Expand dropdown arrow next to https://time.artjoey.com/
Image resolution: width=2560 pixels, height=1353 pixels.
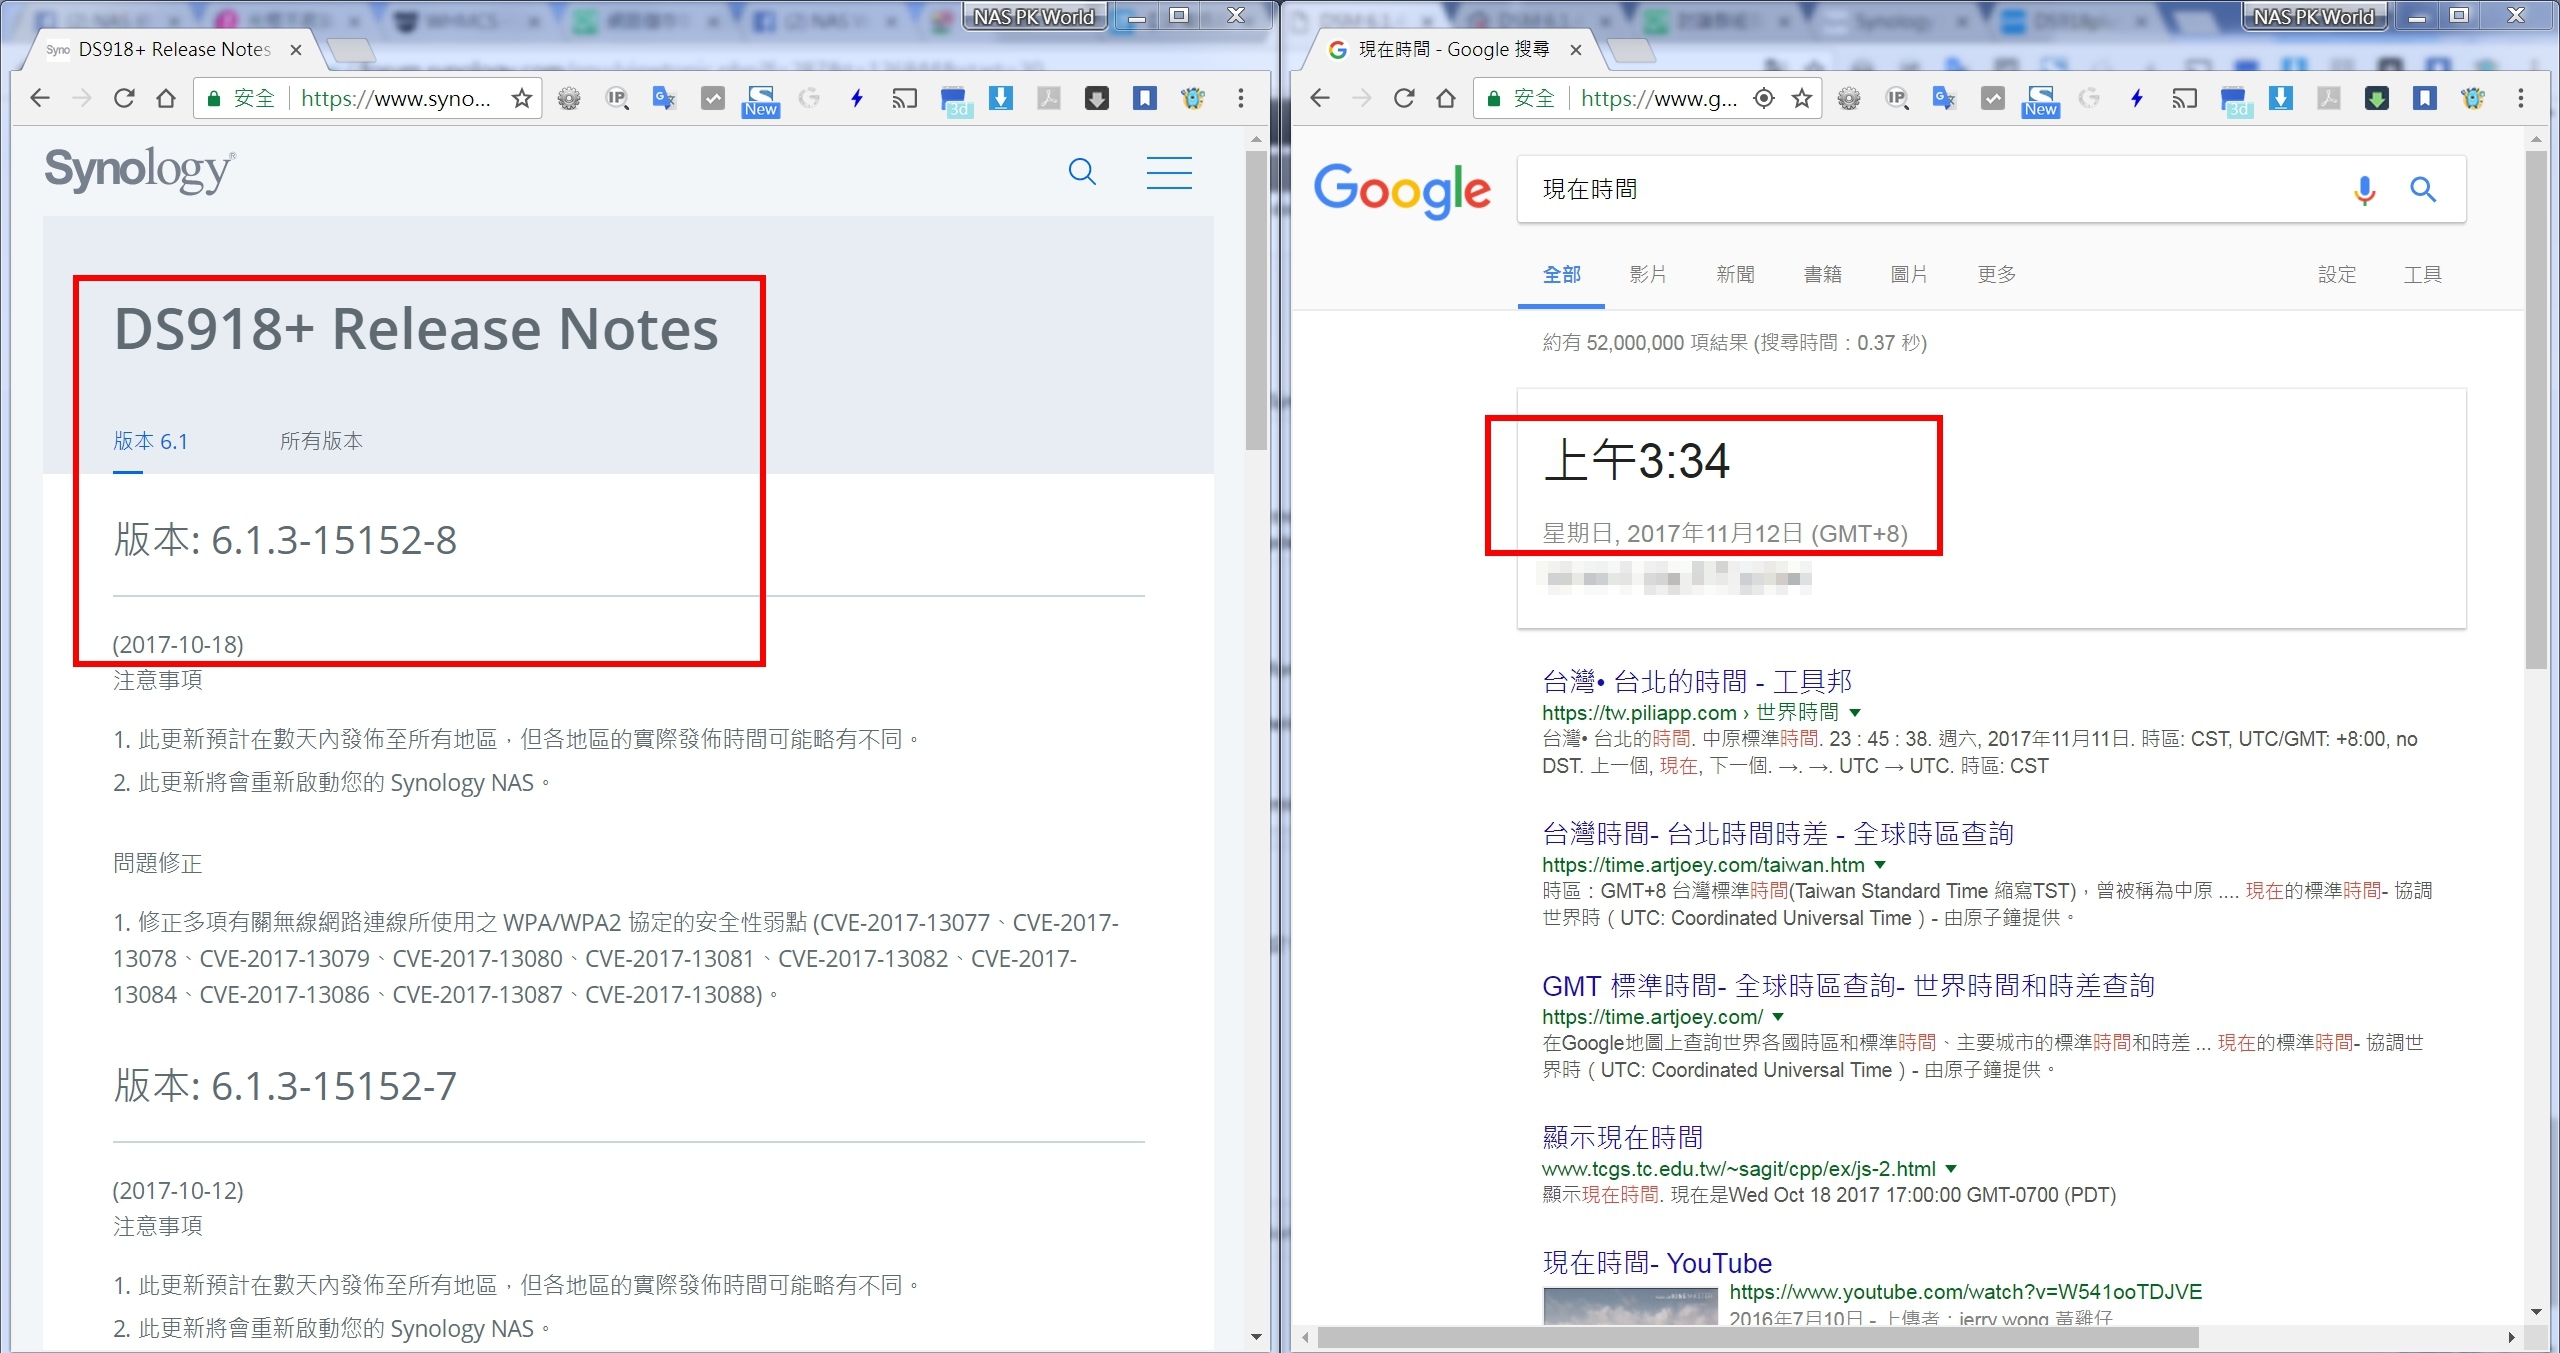click(x=1778, y=1017)
